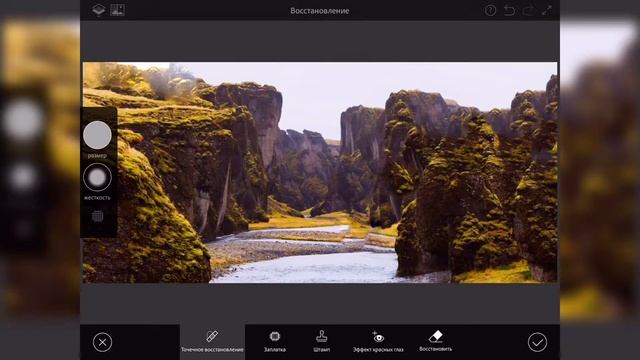Open the layers icon in top bar
The height and width of the screenshot is (360, 640).
coord(98,10)
